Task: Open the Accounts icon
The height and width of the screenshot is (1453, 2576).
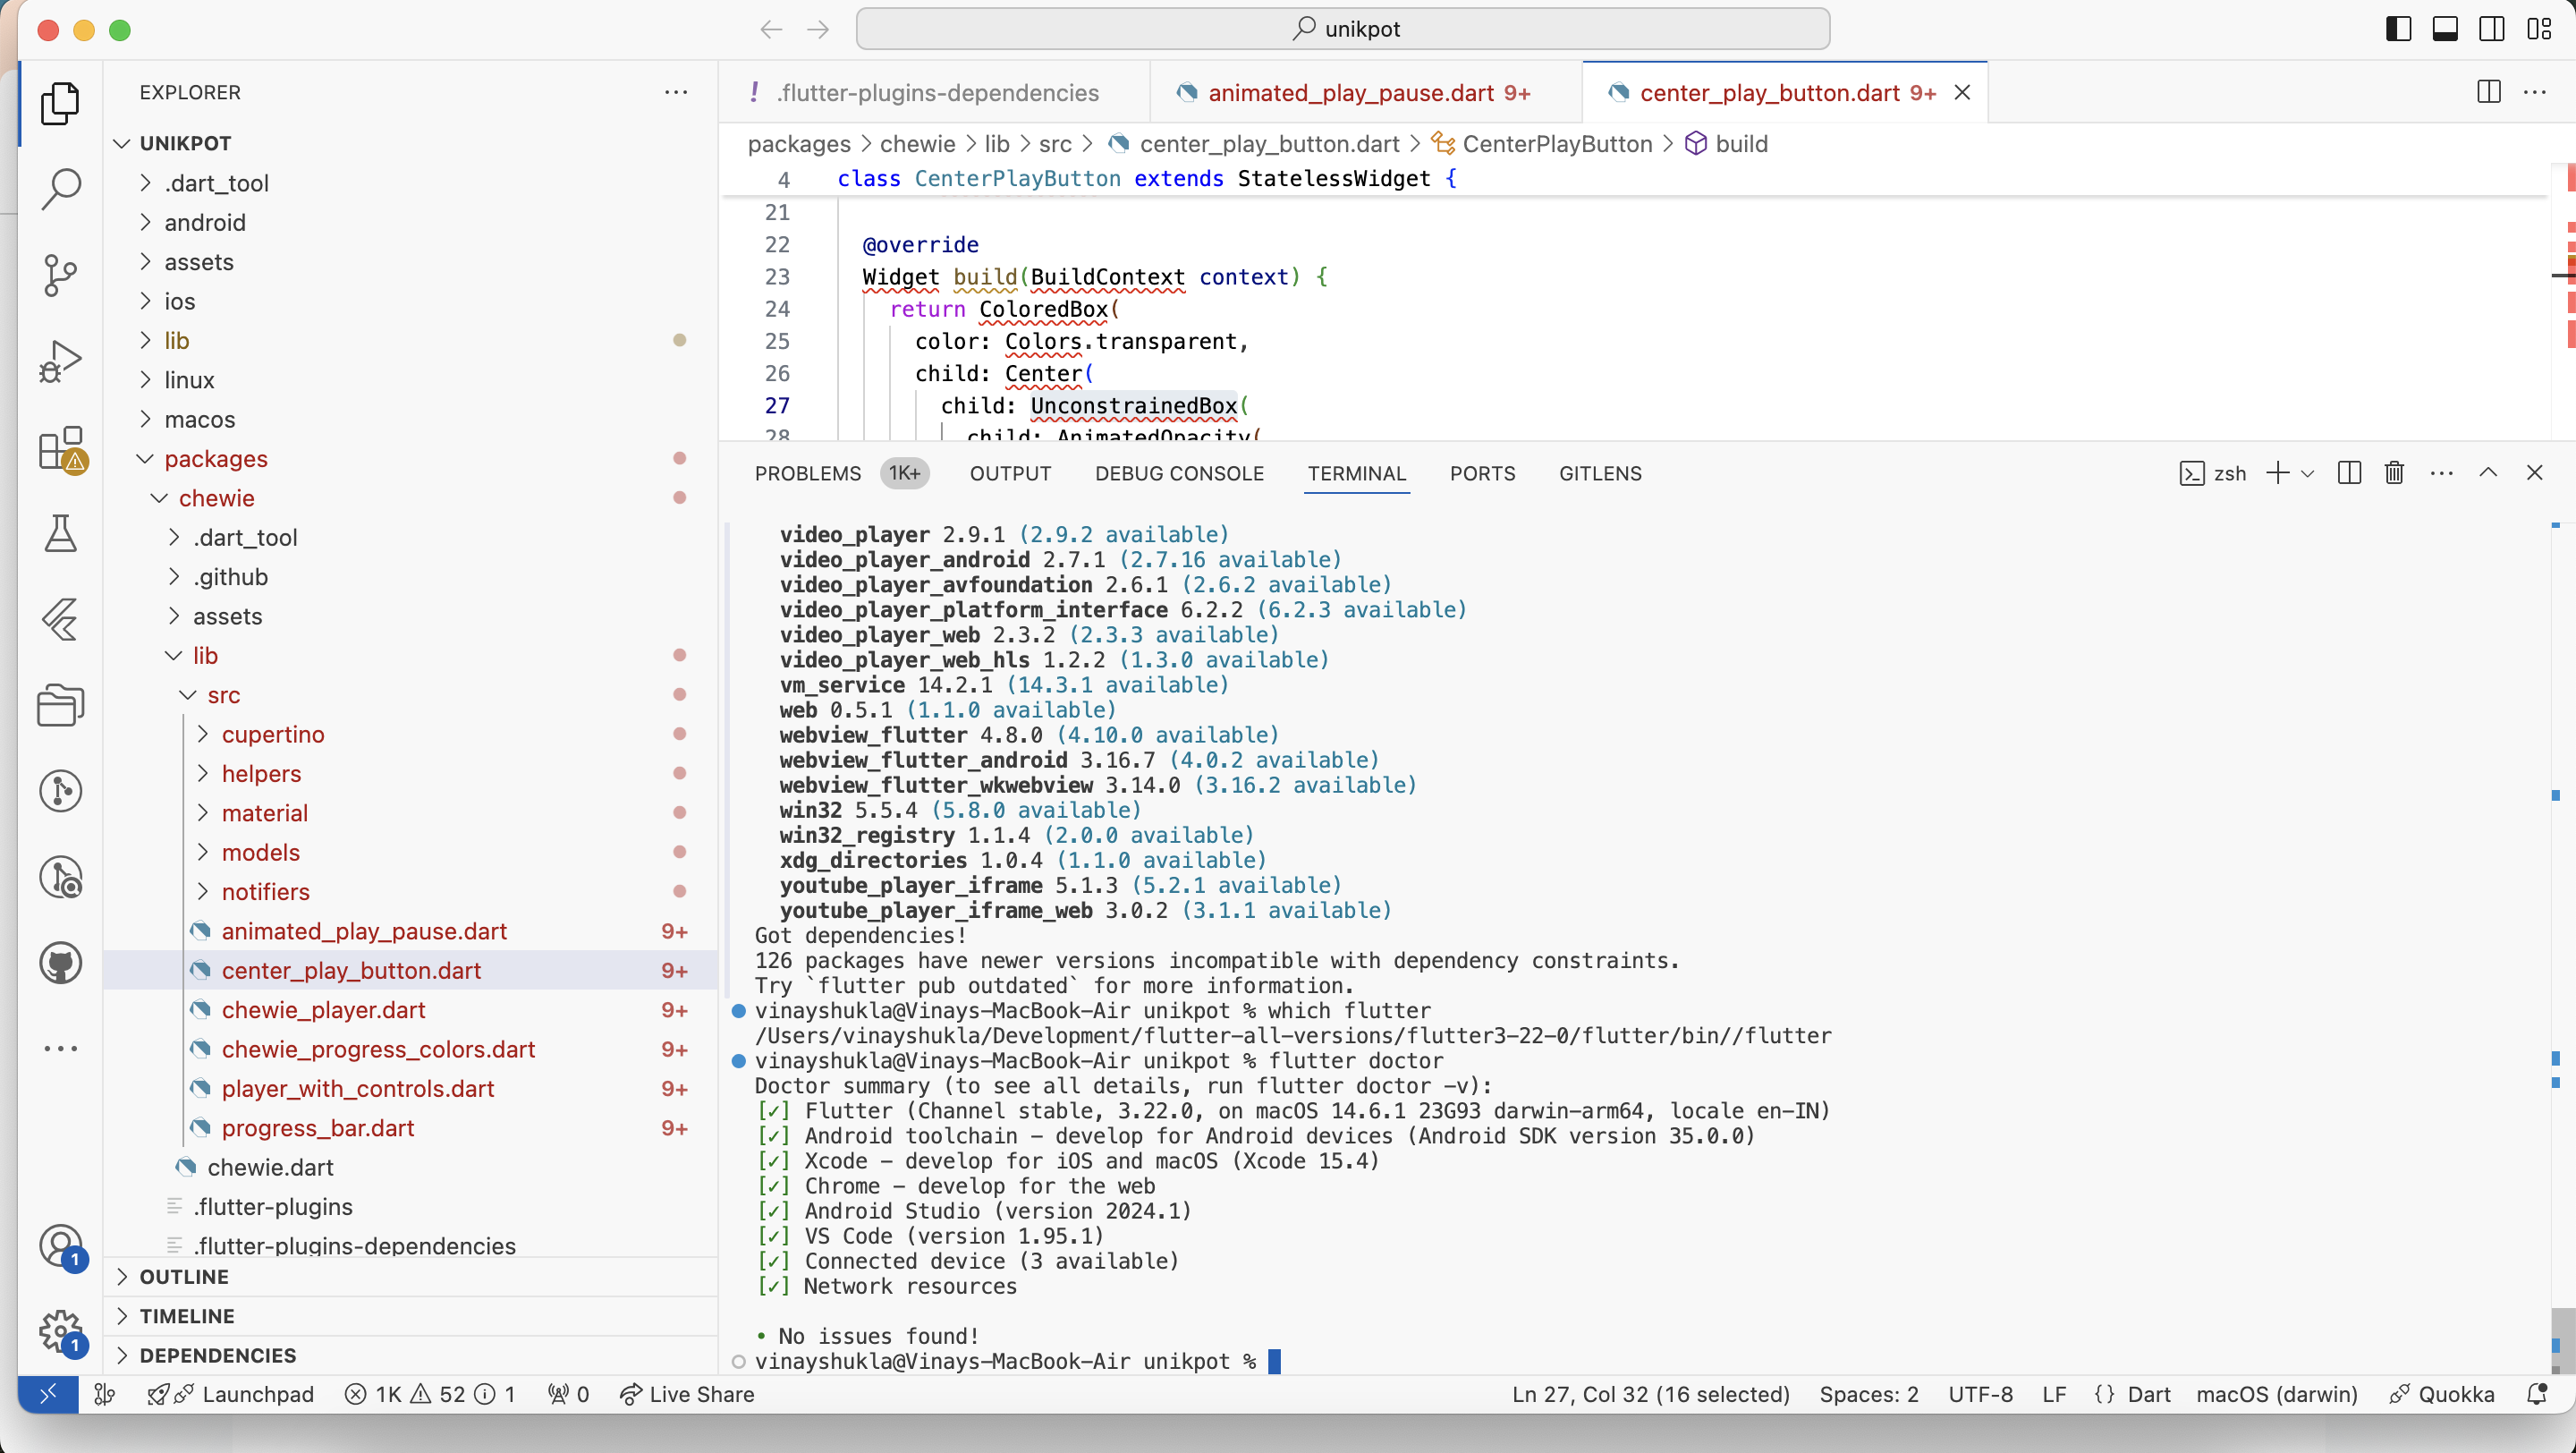Action: pos(62,1247)
